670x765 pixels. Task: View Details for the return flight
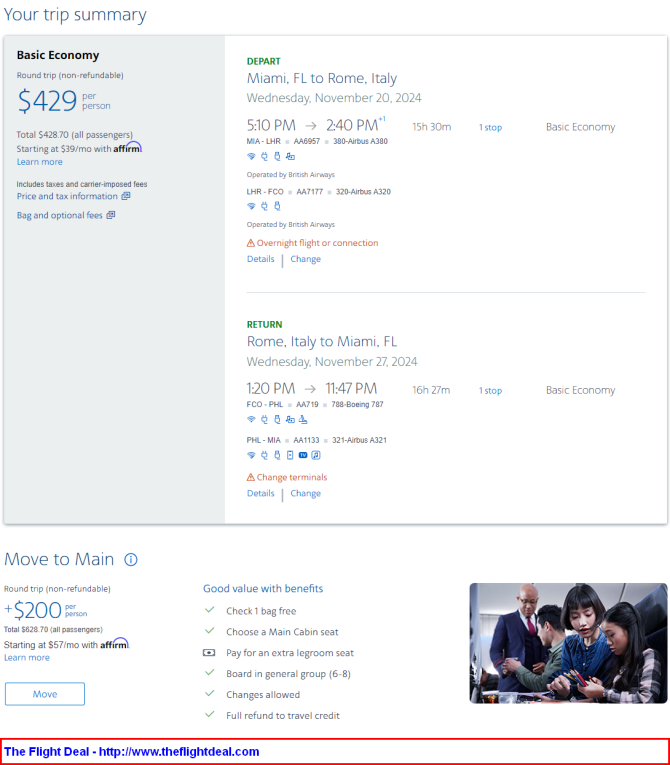click(261, 493)
